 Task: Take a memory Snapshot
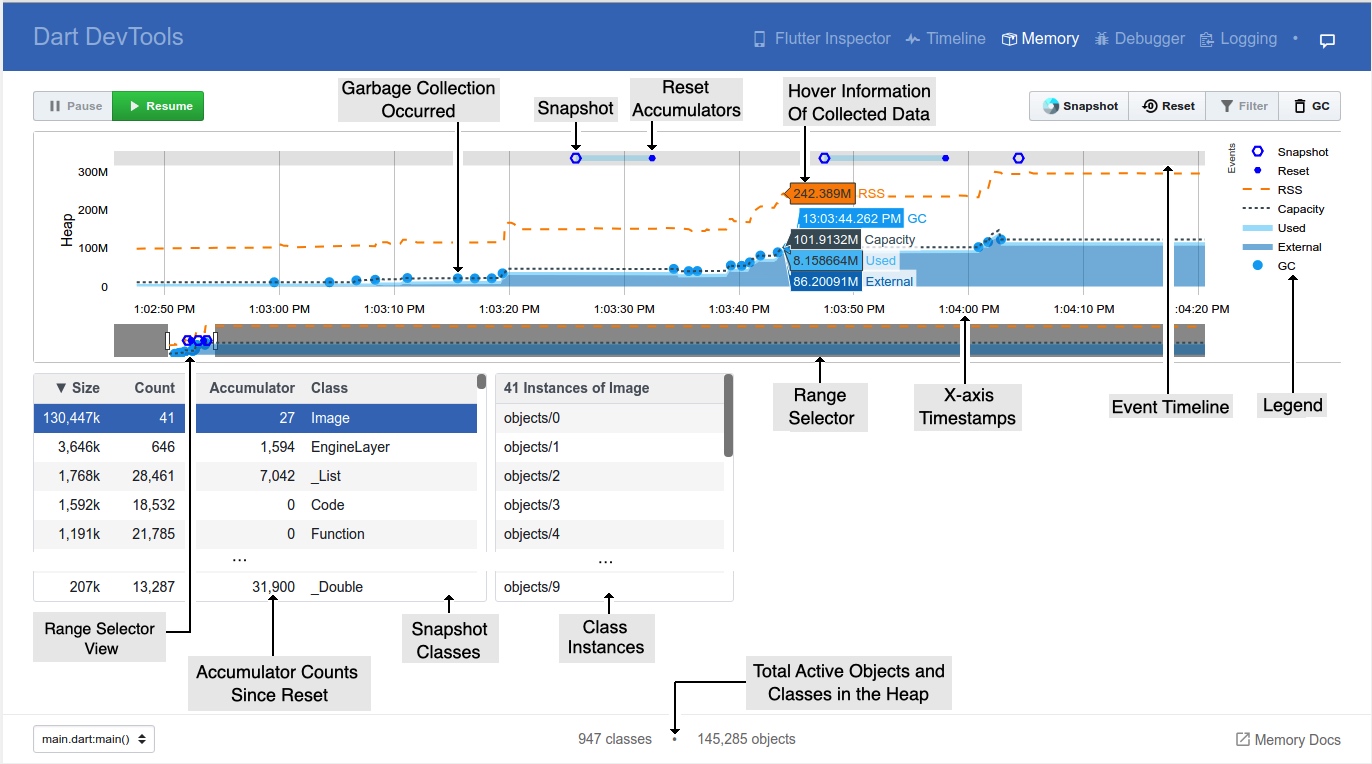[1080, 106]
